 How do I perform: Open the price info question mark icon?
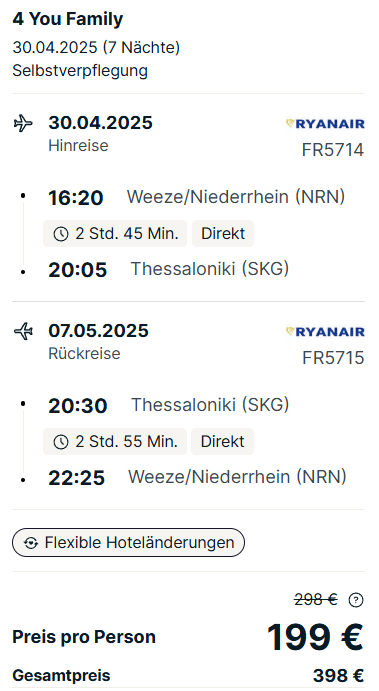point(356,600)
